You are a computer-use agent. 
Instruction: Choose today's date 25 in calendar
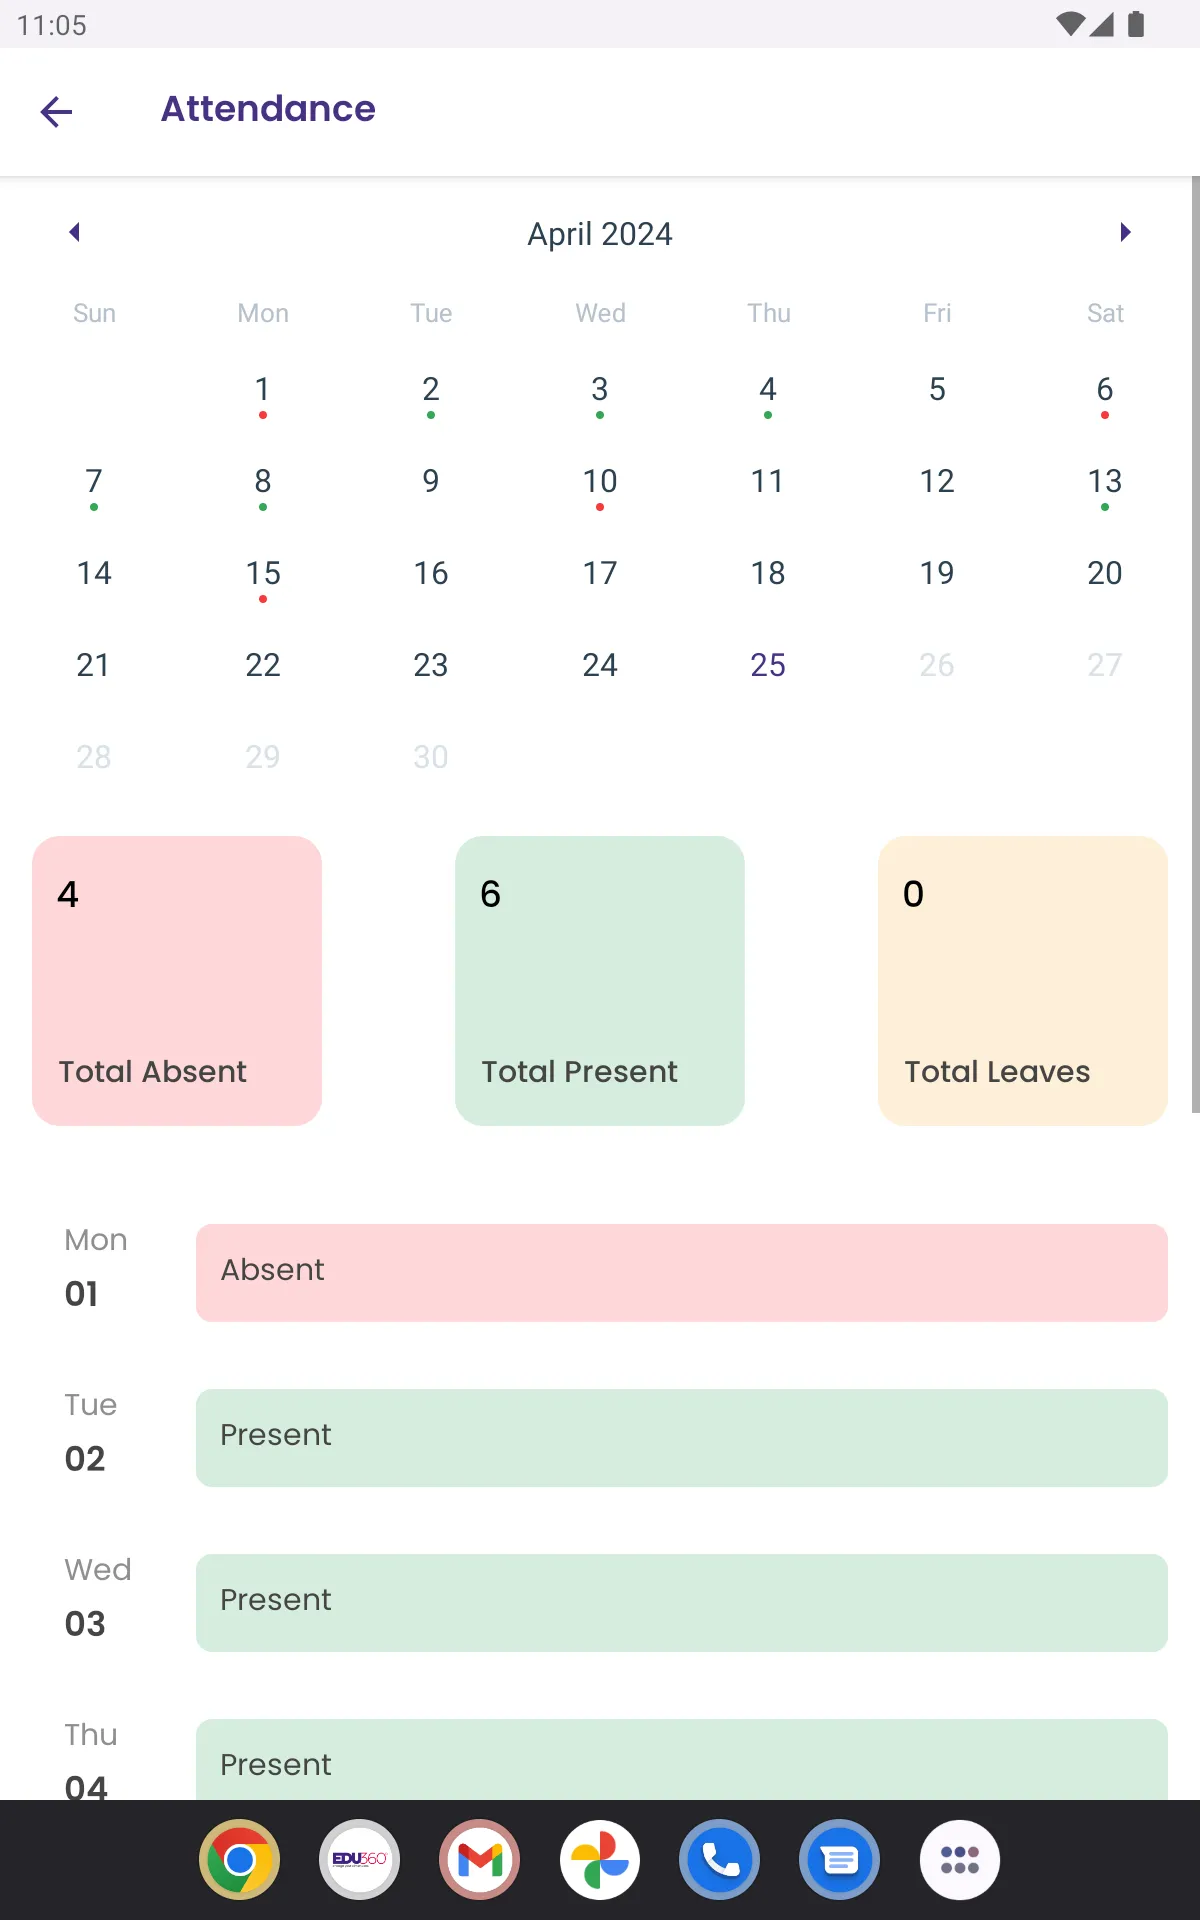click(768, 665)
